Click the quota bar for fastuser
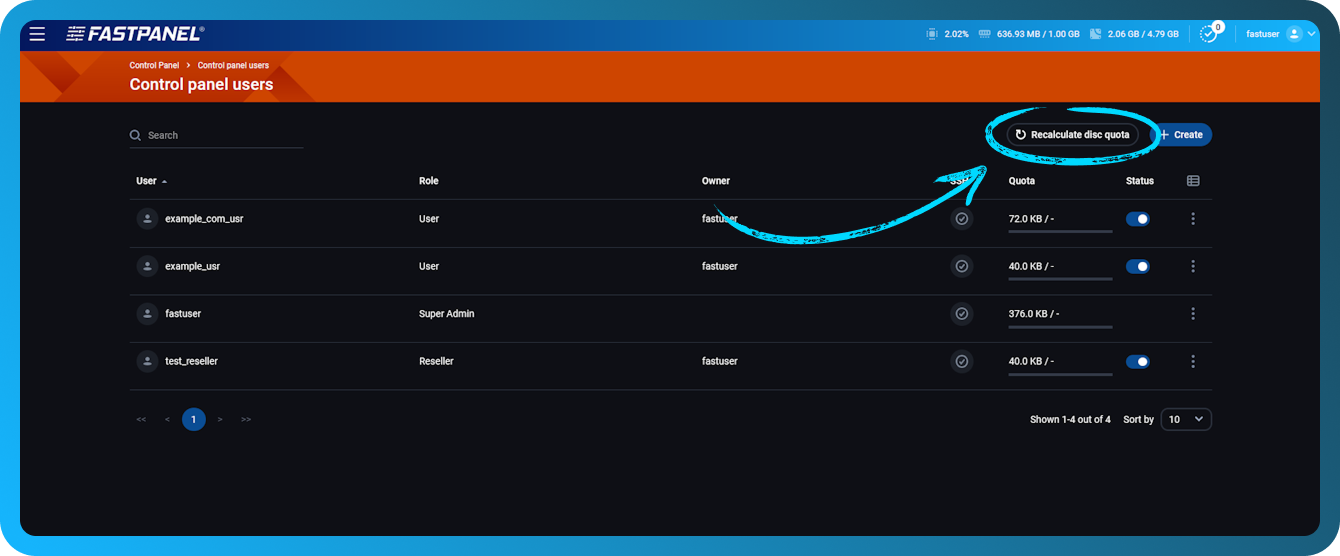The height and width of the screenshot is (556, 1340). (x=1060, y=326)
